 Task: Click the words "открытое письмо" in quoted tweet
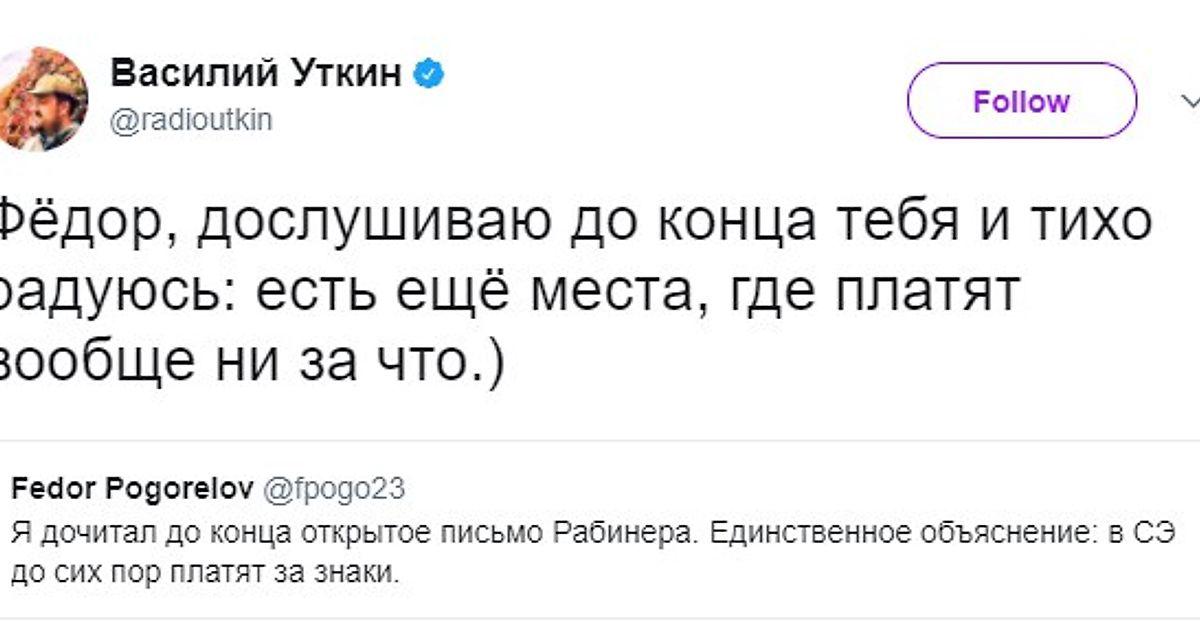tap(401, 531)
